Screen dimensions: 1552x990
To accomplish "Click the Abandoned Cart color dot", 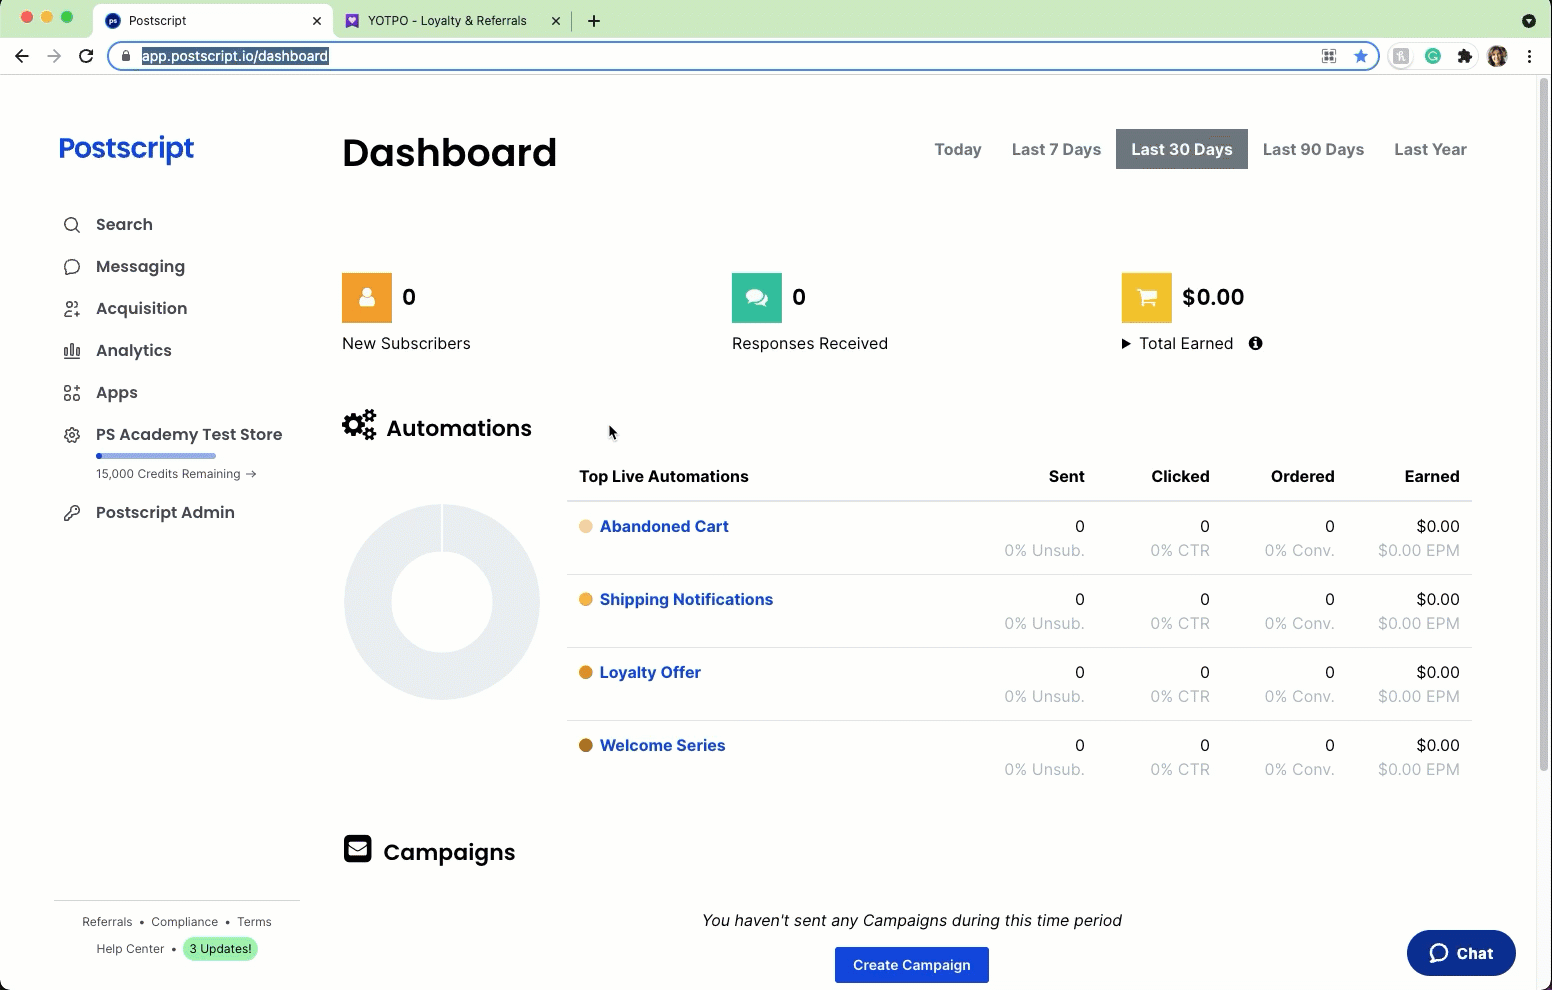I will (x=586, y=526).
